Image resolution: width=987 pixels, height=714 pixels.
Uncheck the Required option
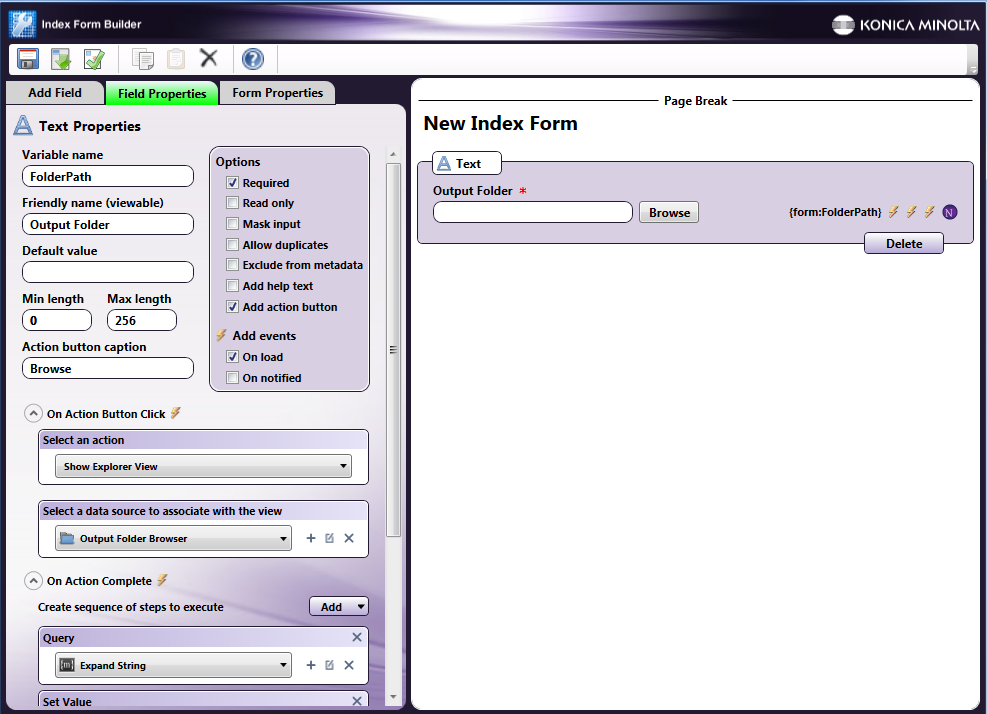point(232,183)
